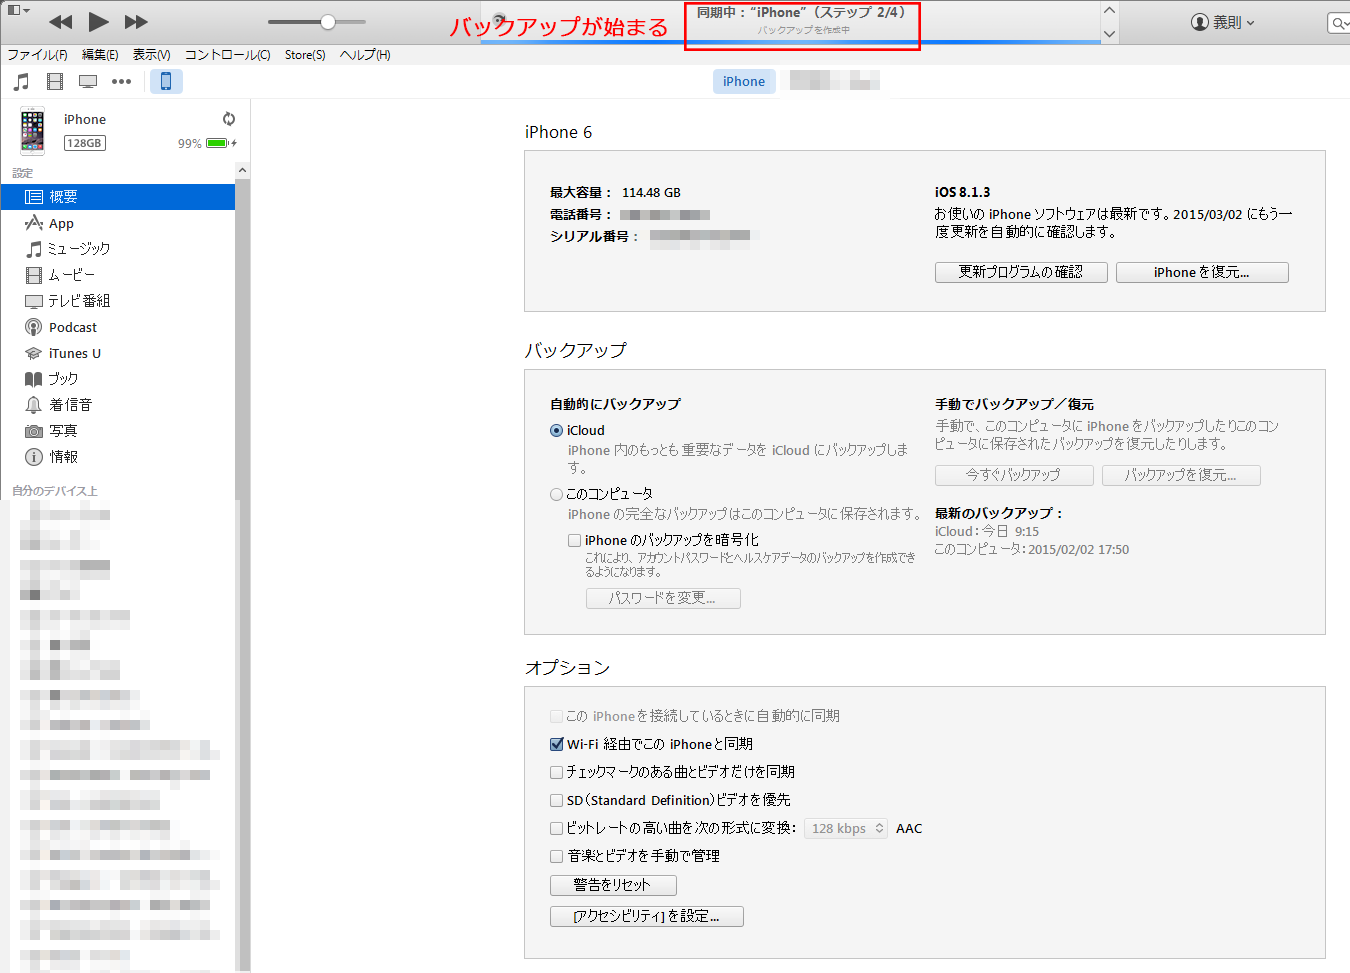Click the battery level indicator
Image resolution: width=1350 pixels, height=973 pixels.
(x=218, y=143)
